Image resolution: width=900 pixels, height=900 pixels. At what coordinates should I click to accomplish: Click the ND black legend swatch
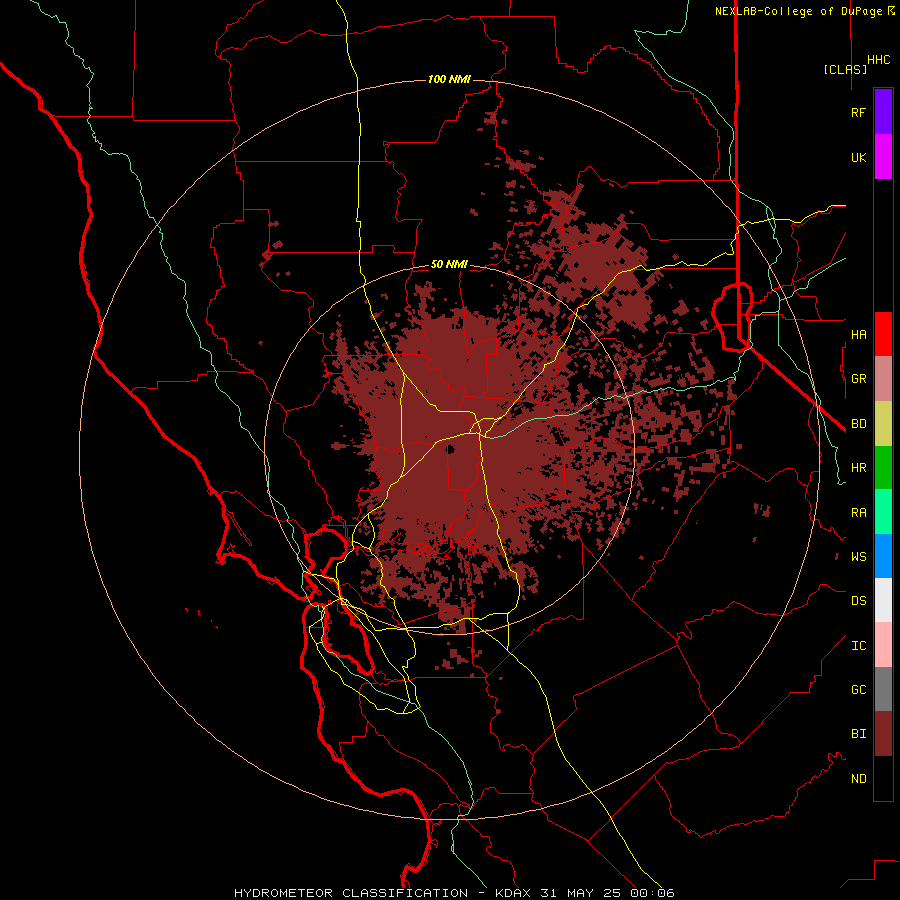(x=883, y=778)
